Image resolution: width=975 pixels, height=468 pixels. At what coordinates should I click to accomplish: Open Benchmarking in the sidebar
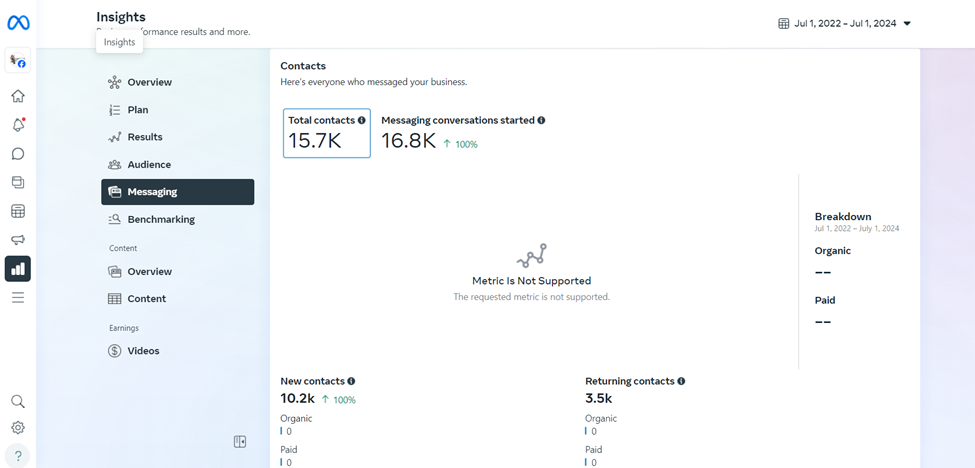pos(160,219)
